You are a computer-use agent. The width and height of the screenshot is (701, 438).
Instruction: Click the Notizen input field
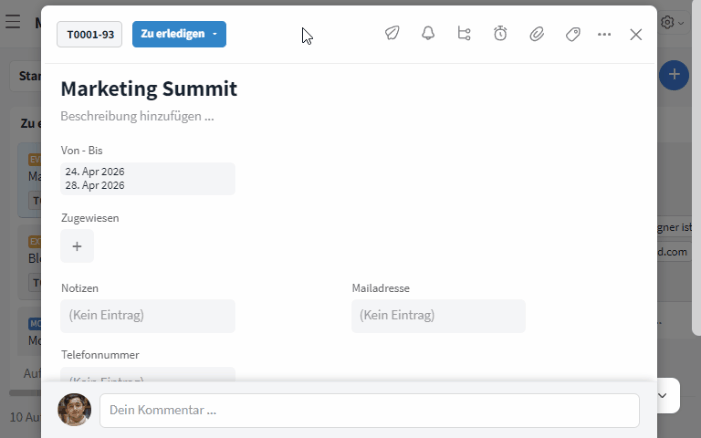click(148, 316)
